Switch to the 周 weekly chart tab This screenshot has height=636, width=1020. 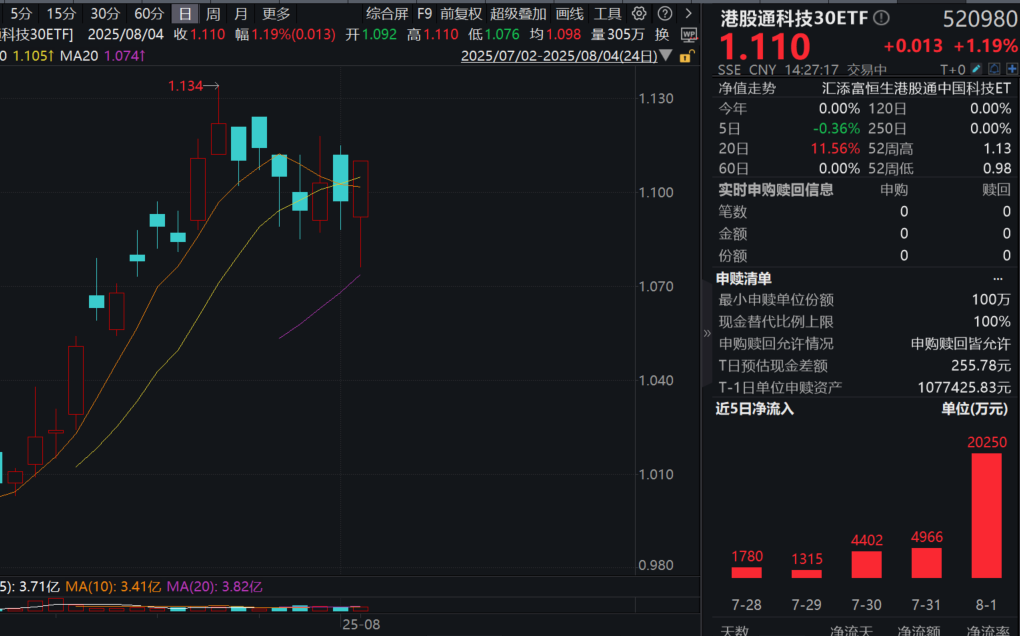[x=213, y=13]
